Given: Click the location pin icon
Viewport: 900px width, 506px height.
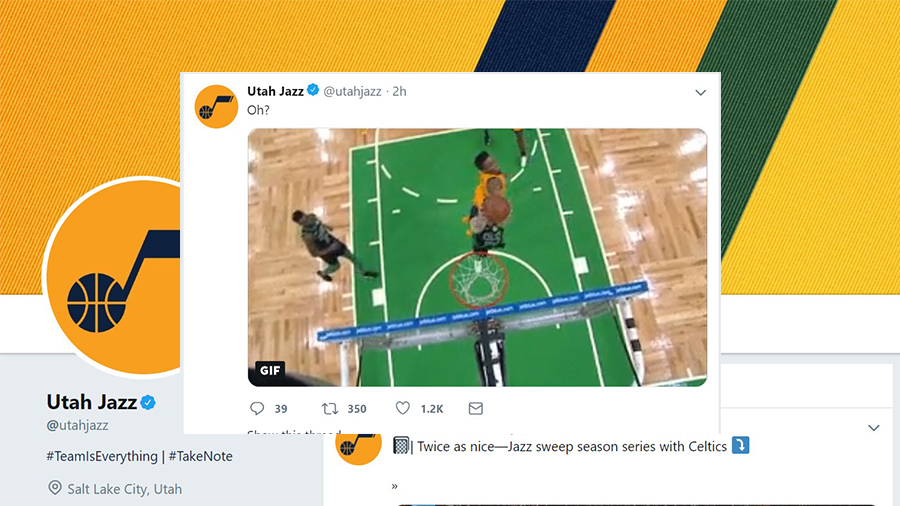Looking at the screenshot, I should 55,488.
